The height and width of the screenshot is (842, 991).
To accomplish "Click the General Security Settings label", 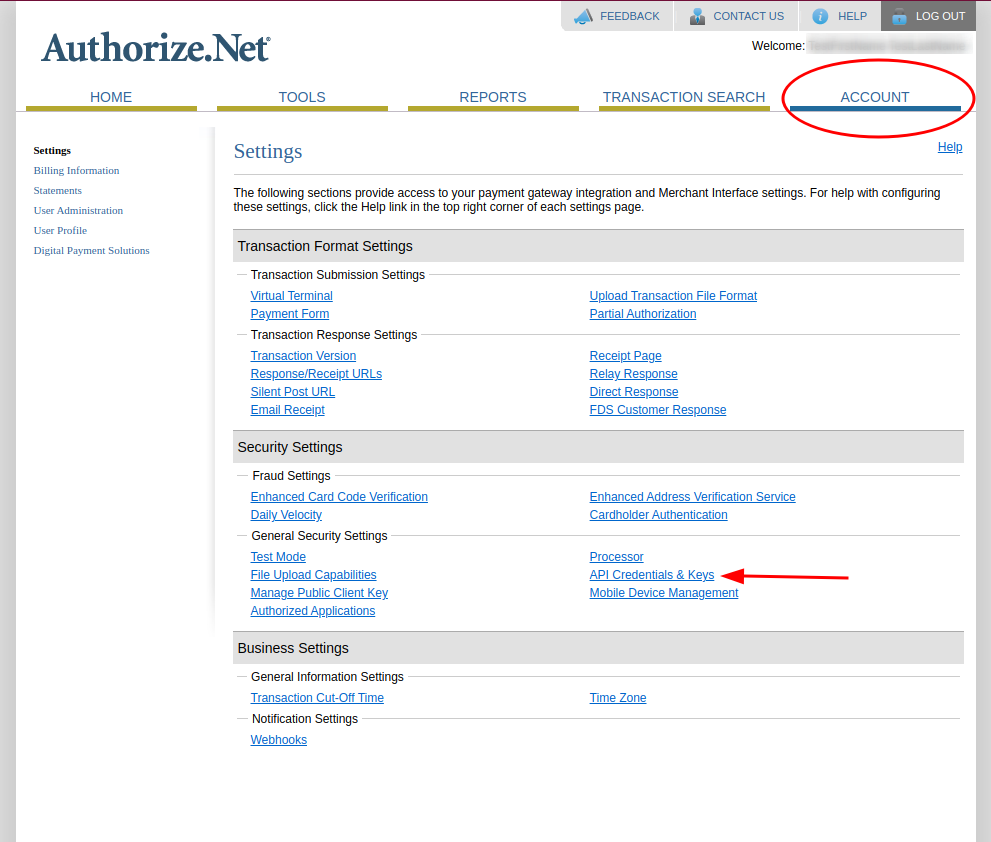I will [319, 536].
